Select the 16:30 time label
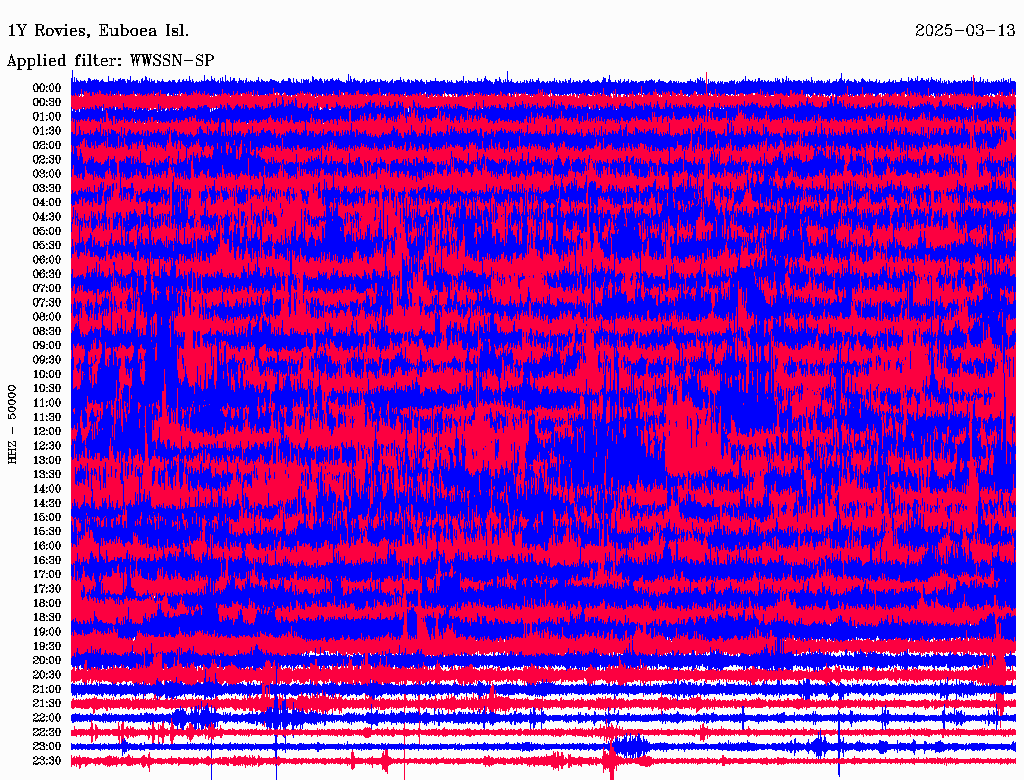 [x=47, y=561]
